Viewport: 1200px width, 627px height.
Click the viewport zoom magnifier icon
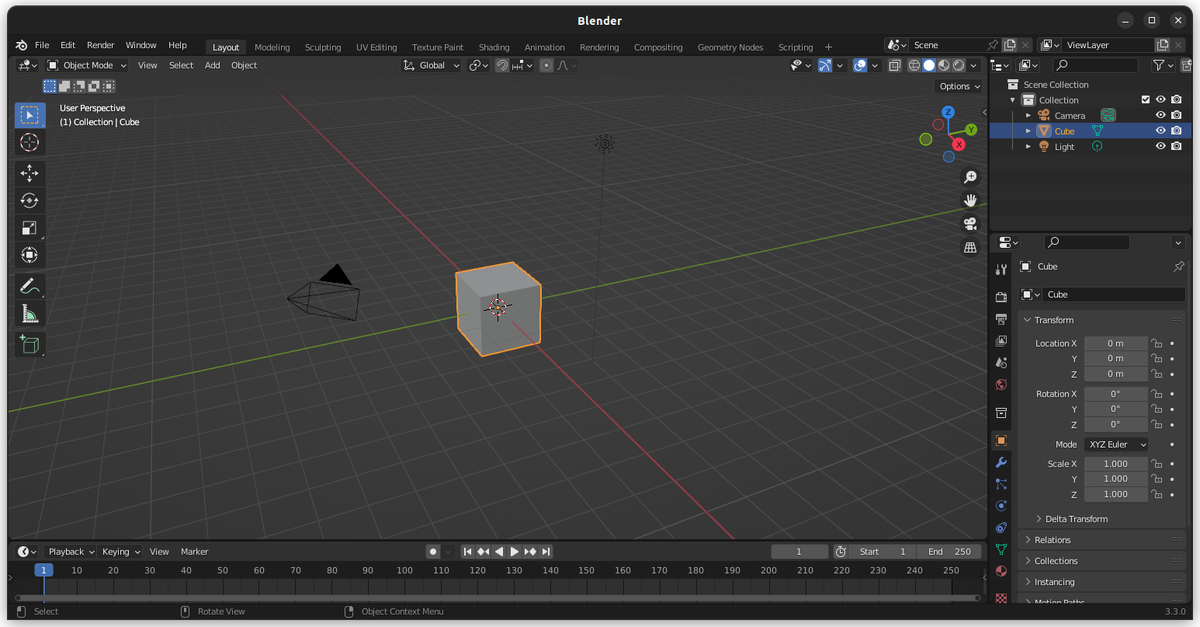coord(970,177)
